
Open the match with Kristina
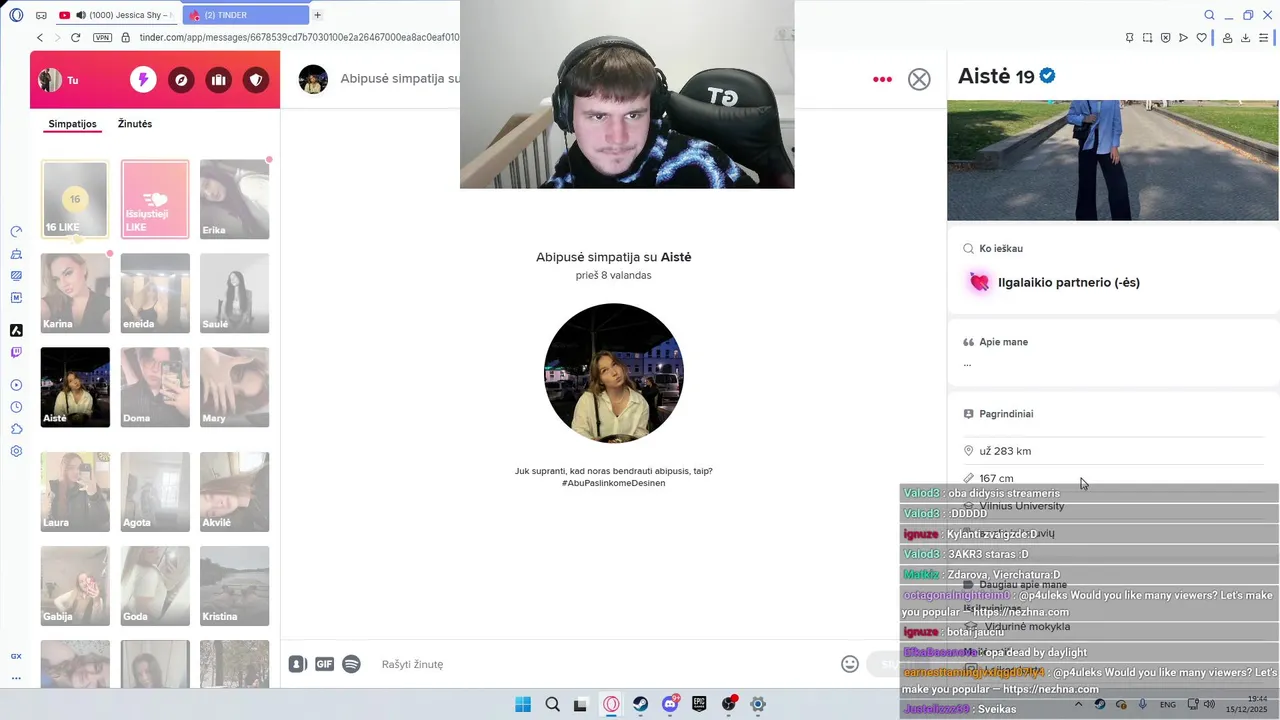[234, 585]
